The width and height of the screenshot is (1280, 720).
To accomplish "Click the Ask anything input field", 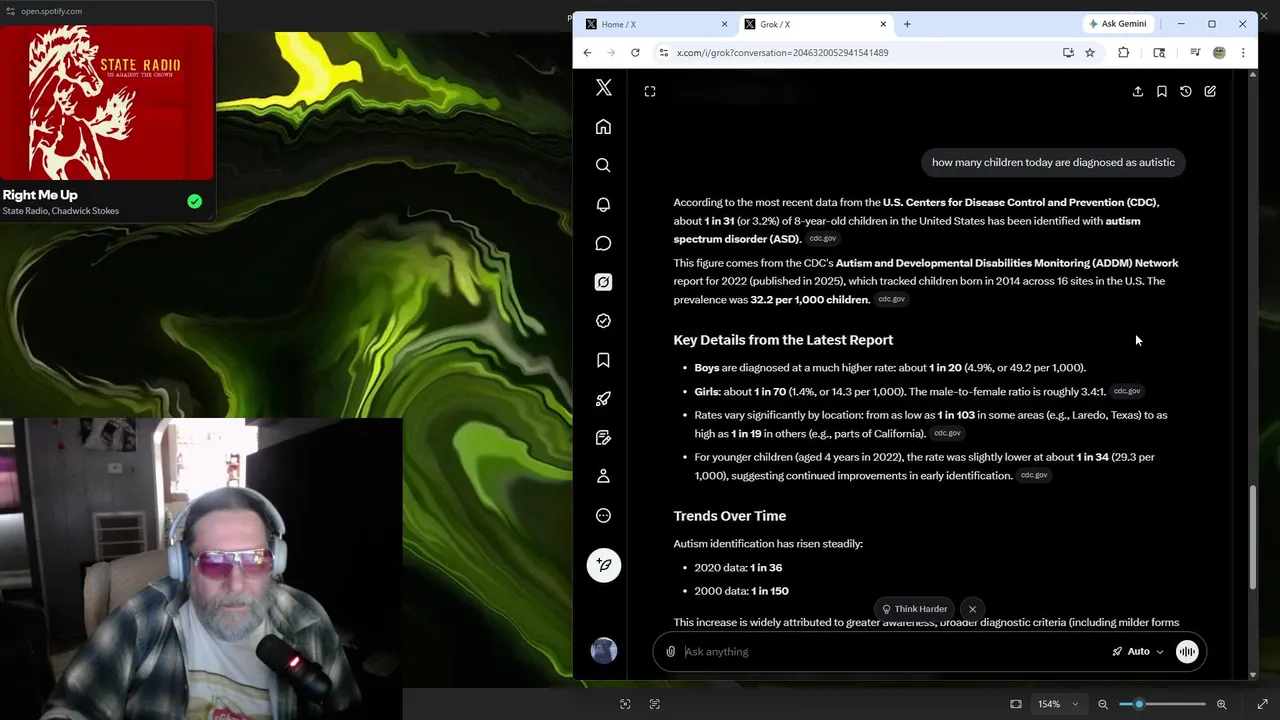I will coord(890,652).
